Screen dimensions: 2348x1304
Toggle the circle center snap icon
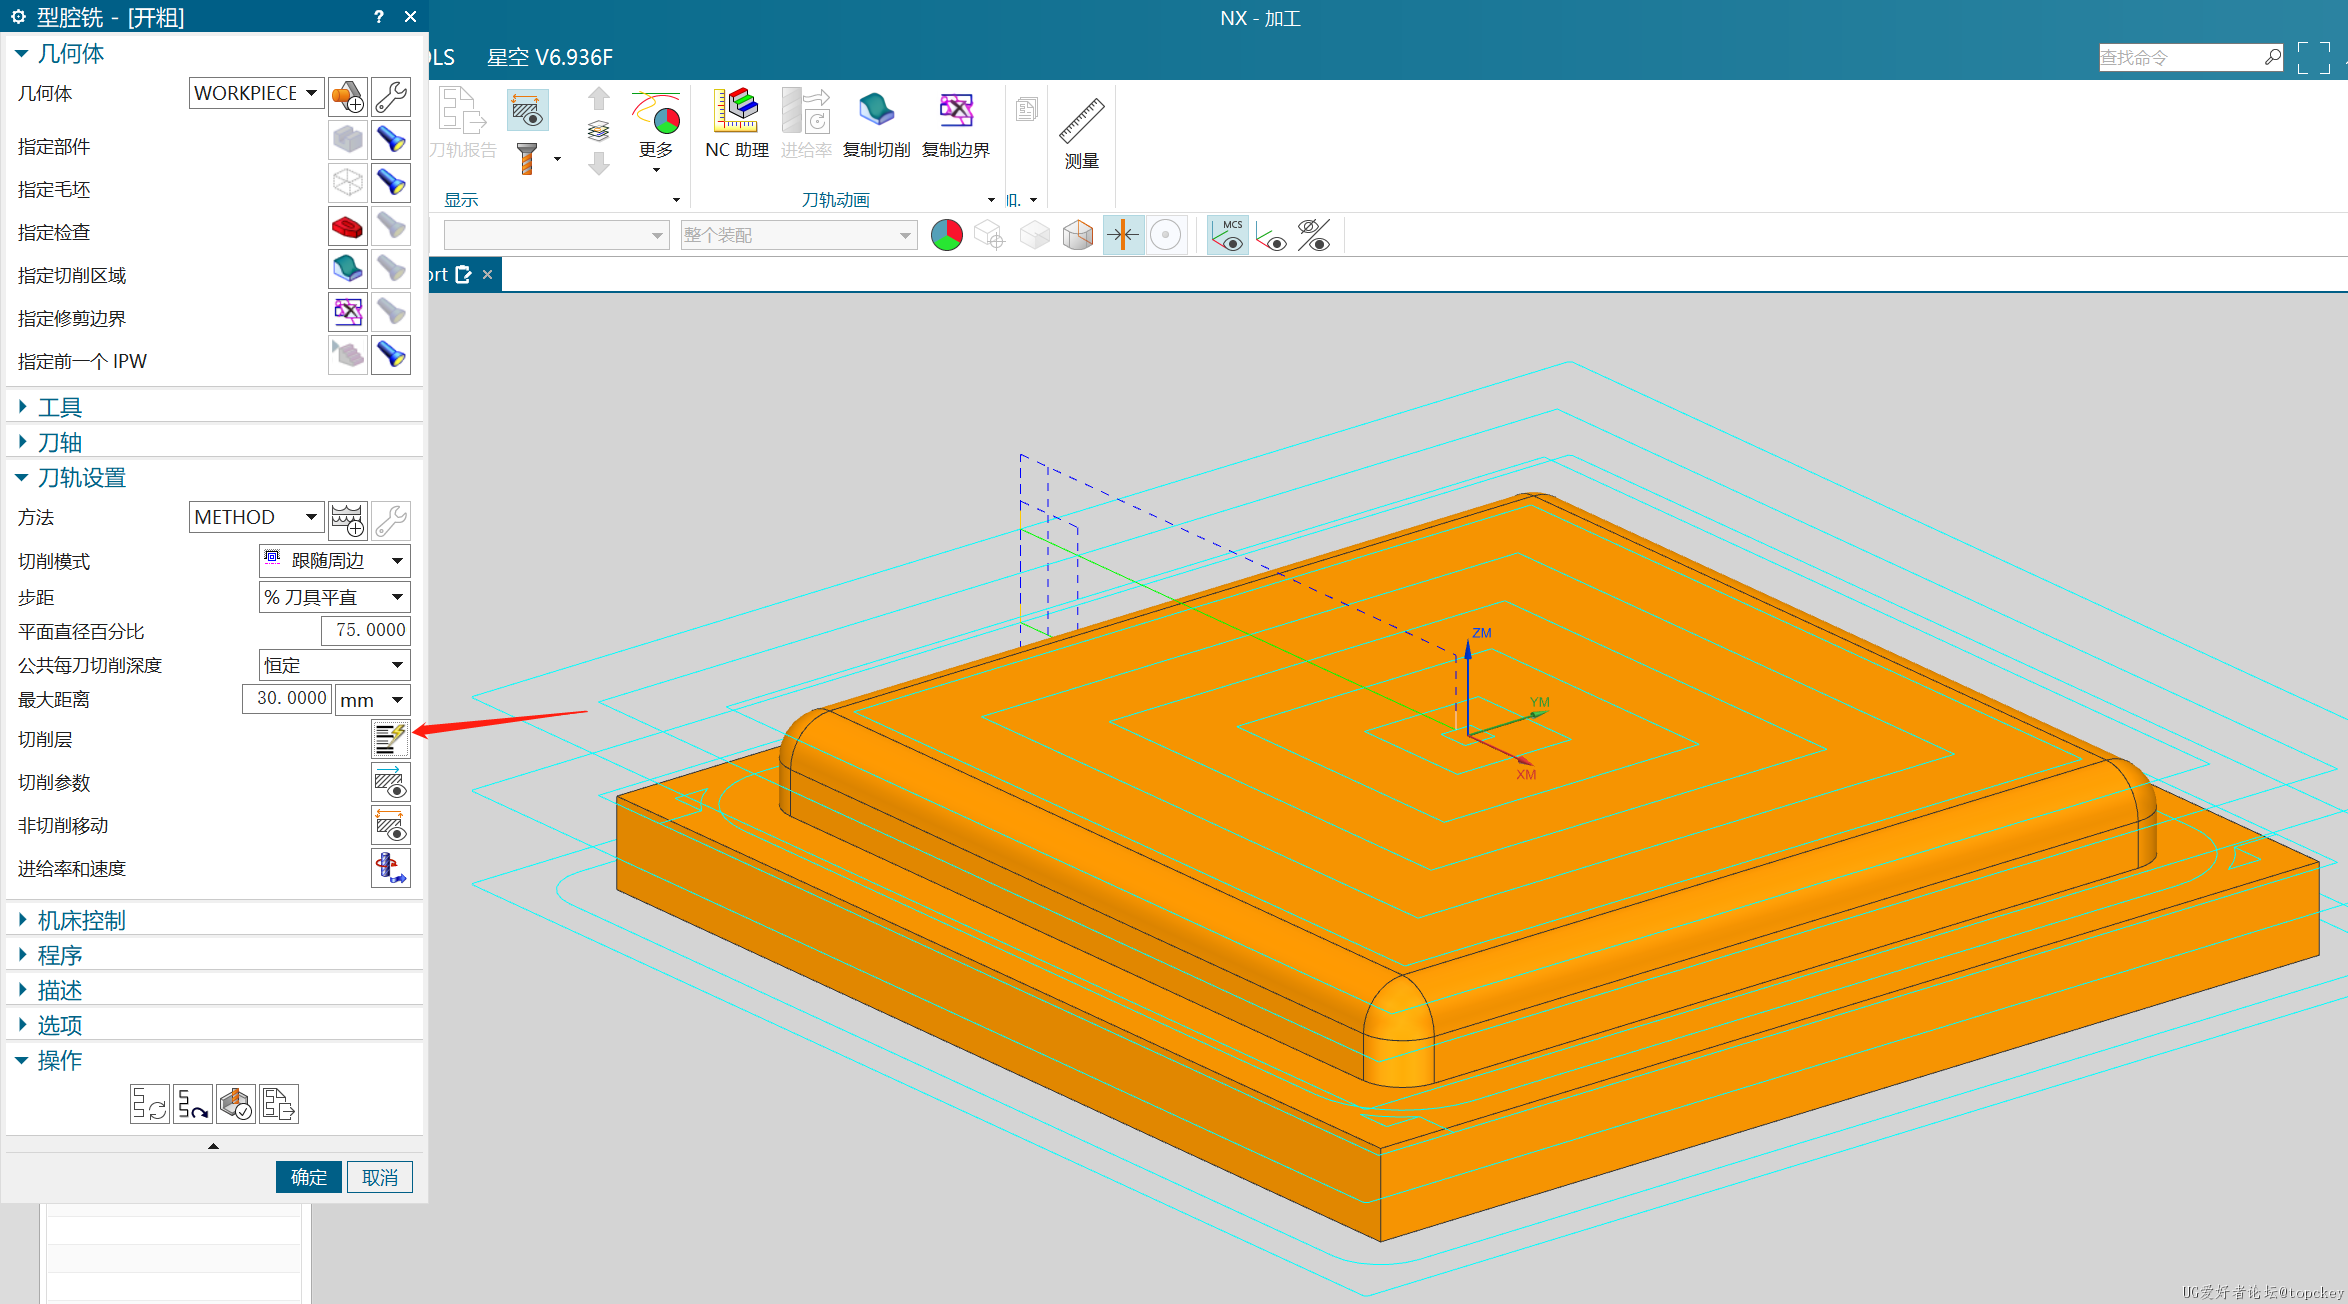1165,235
